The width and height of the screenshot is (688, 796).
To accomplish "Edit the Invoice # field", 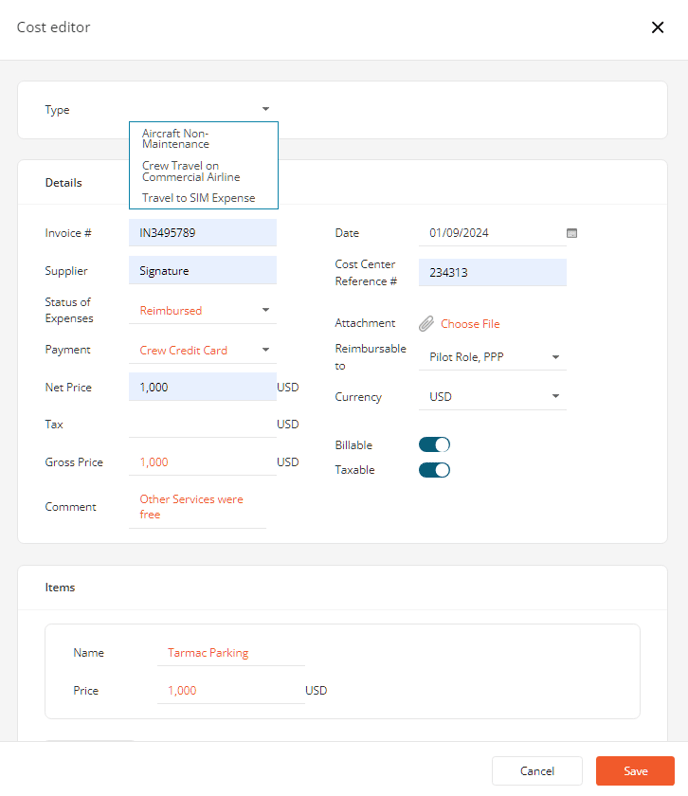I will 203,233.
